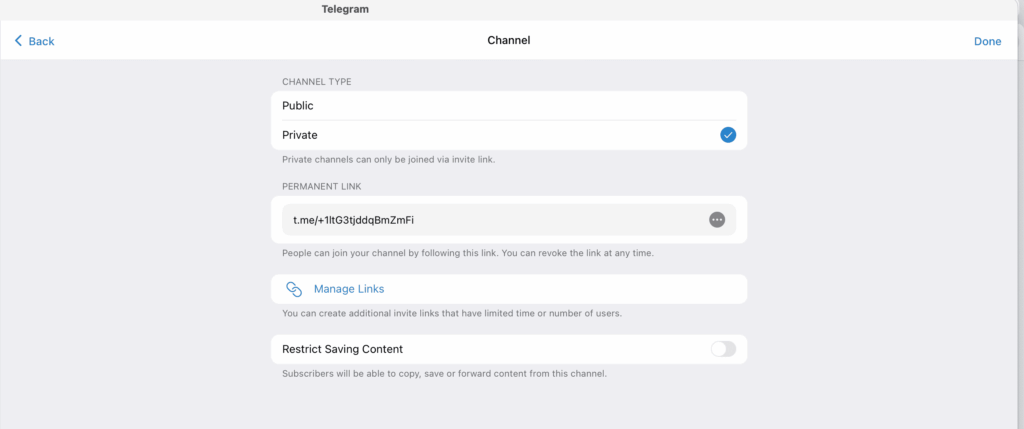Toggle the Restrict Saving Content switch
The height and width of the screenshot is (429, 1024).
point(722,349)
